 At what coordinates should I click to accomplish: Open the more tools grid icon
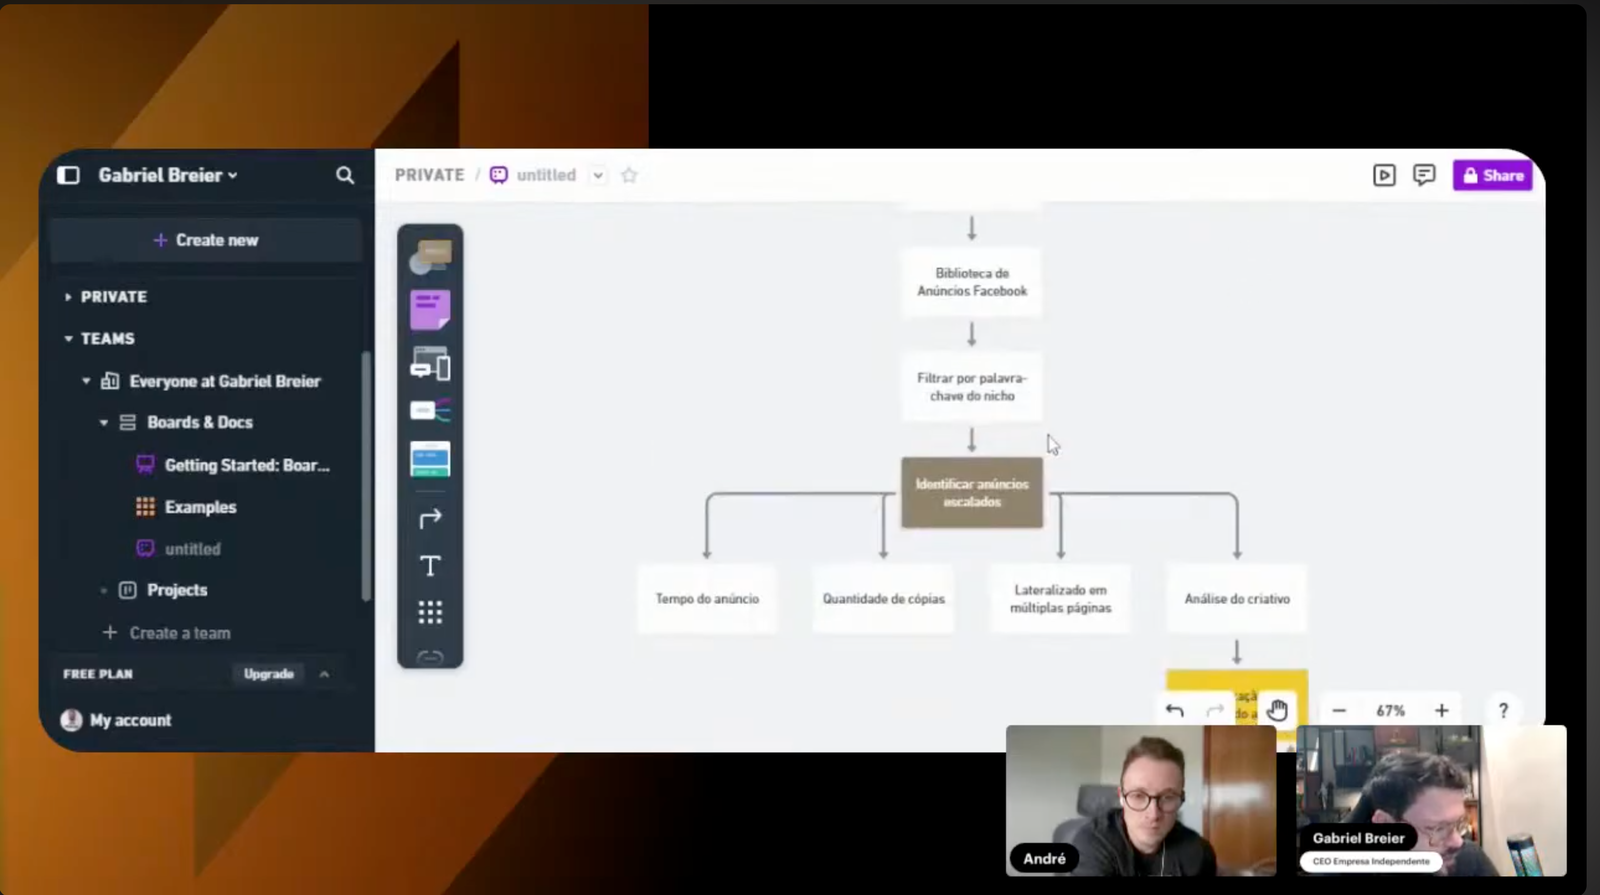[x=430, y=612]
